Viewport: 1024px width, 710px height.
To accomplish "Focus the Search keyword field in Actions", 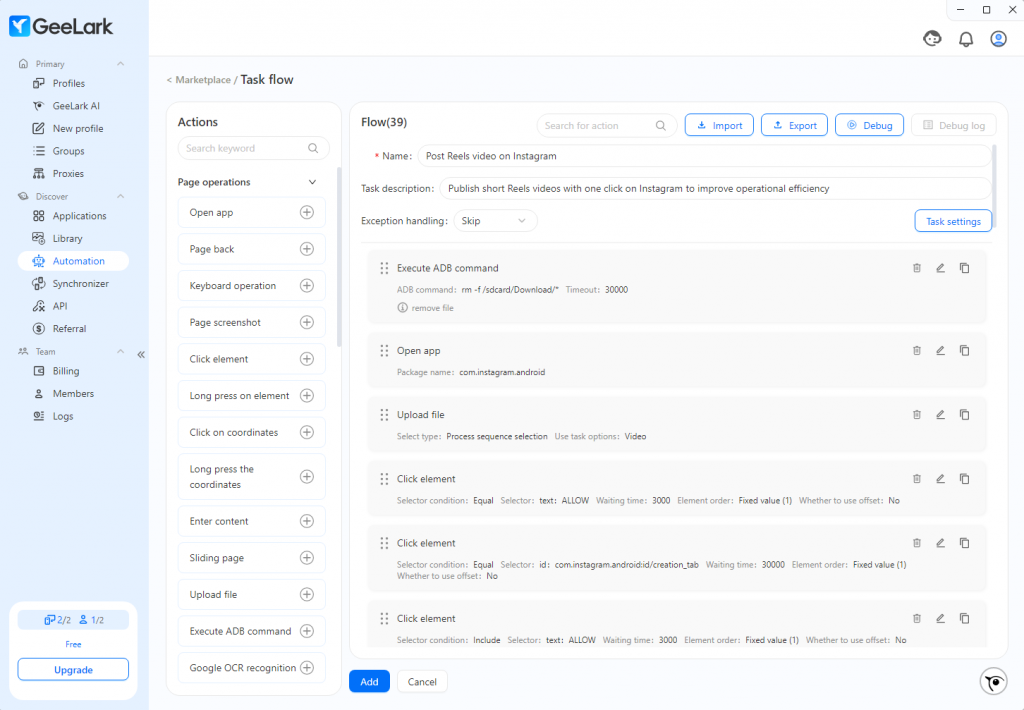I will click(x=253, y=148).
